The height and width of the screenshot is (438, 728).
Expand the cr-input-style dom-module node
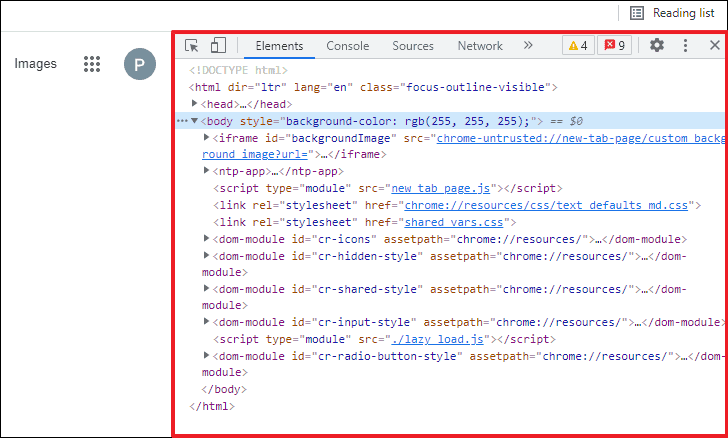click(207, 321)
